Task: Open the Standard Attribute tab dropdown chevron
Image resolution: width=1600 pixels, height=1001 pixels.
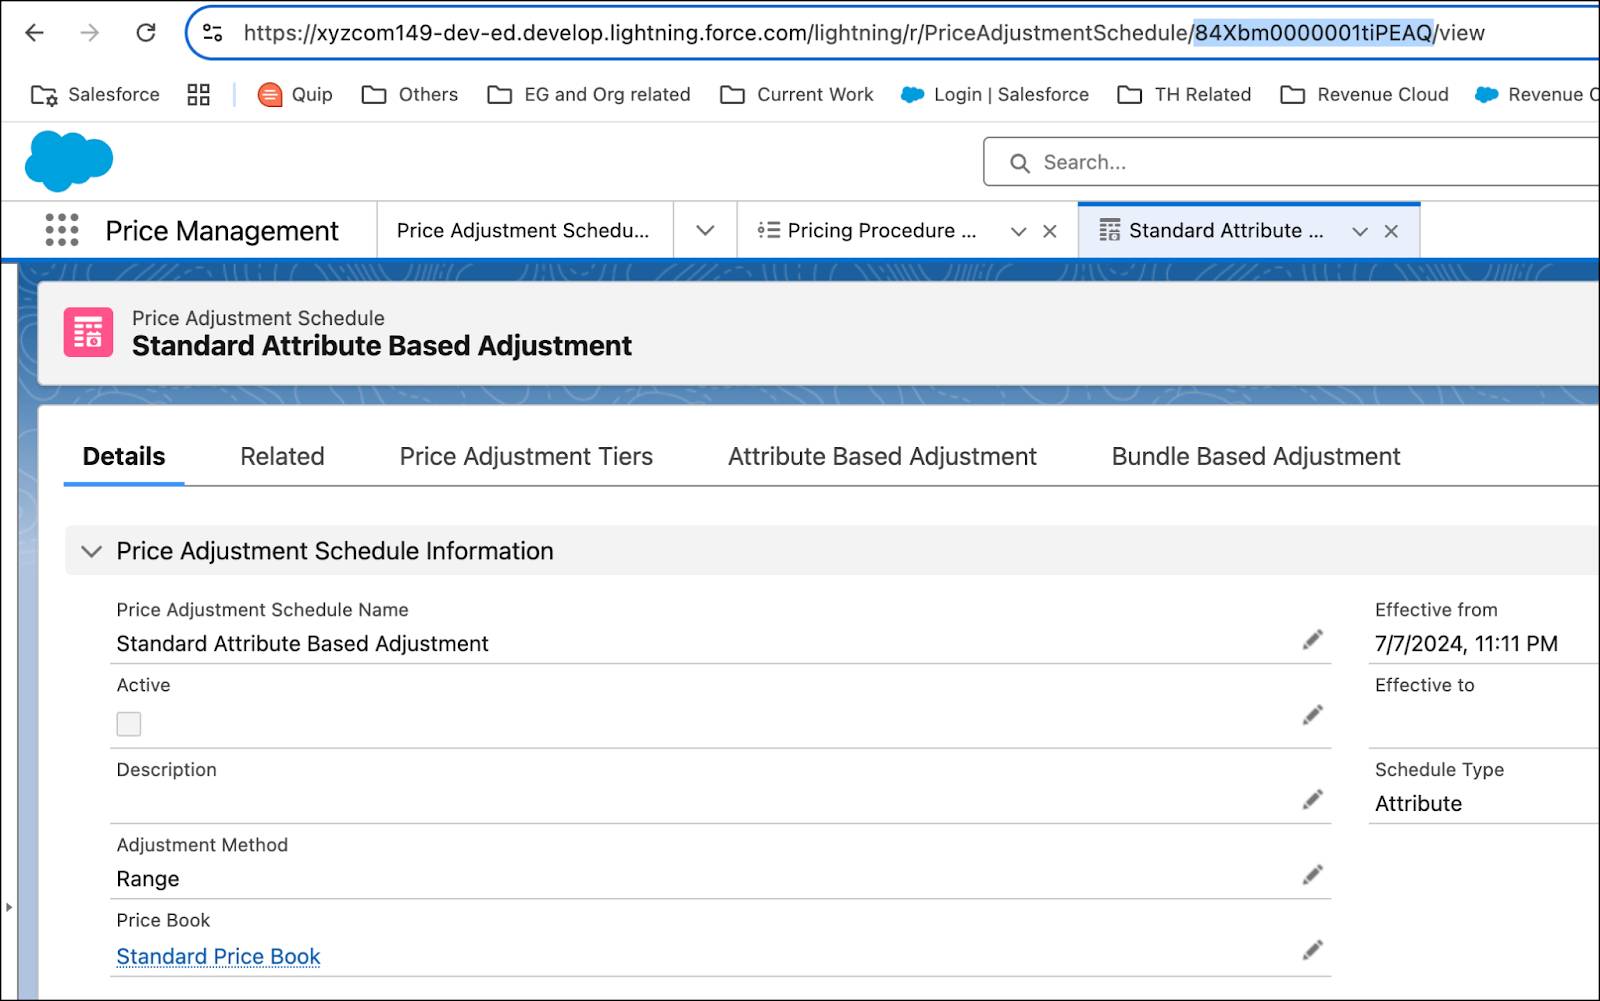Action: point(1359,231)
